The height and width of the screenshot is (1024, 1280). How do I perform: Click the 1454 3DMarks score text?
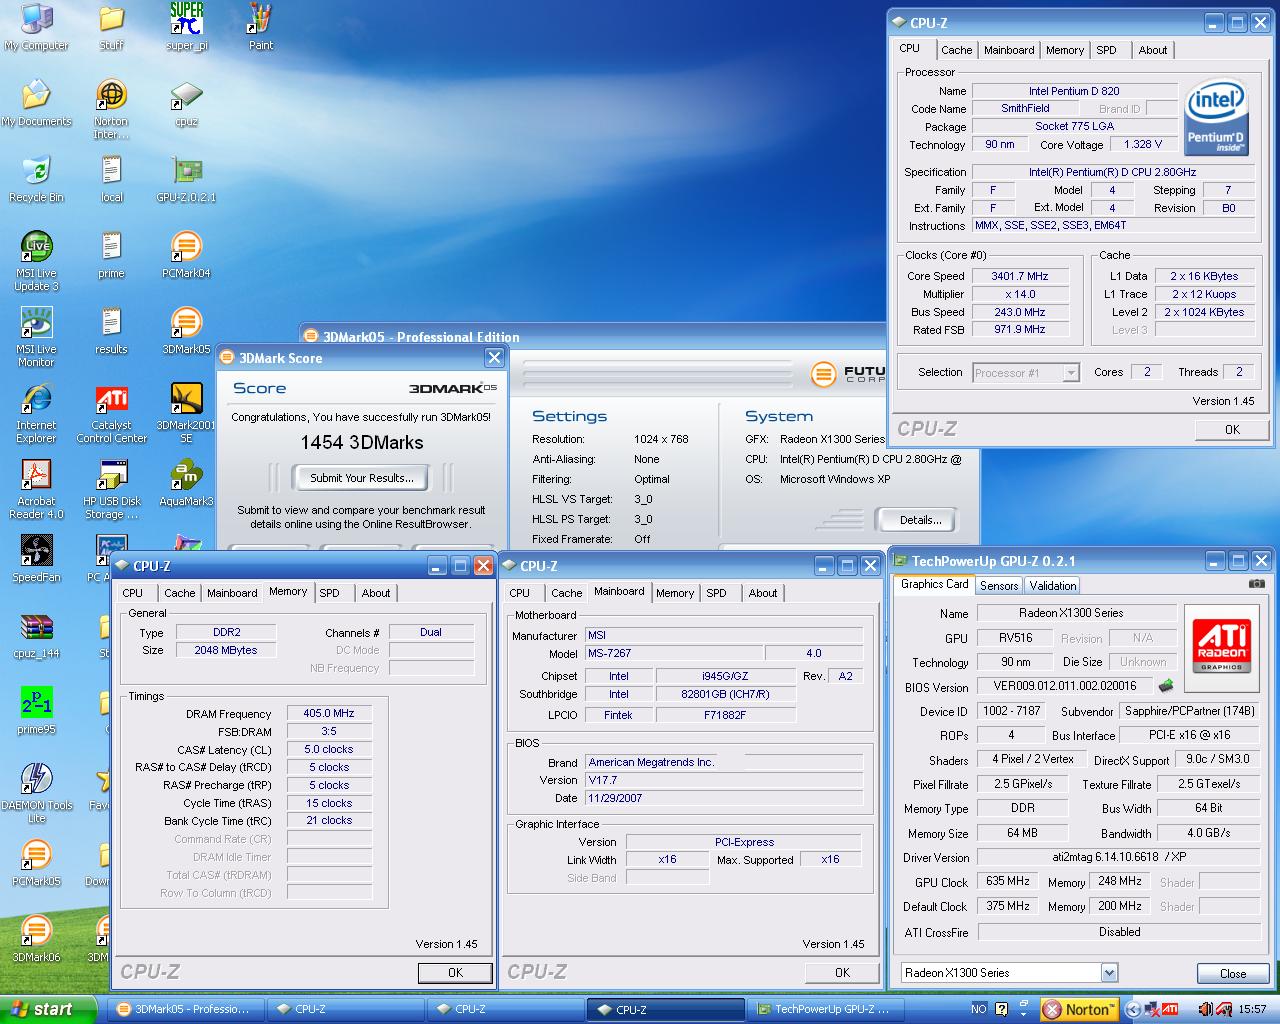(361, 442)
